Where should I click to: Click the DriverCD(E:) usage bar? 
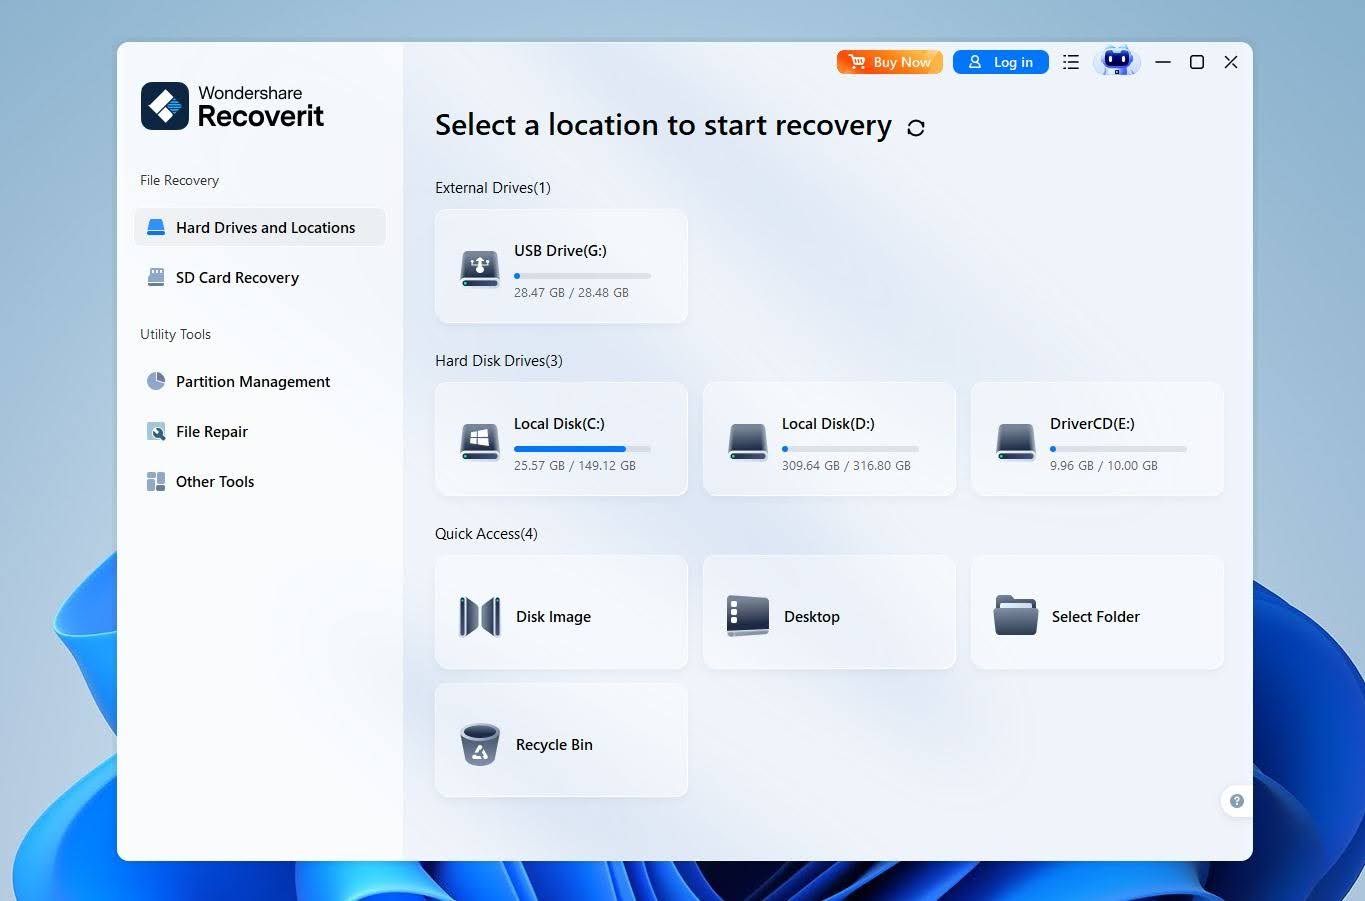click(1118, 449)
